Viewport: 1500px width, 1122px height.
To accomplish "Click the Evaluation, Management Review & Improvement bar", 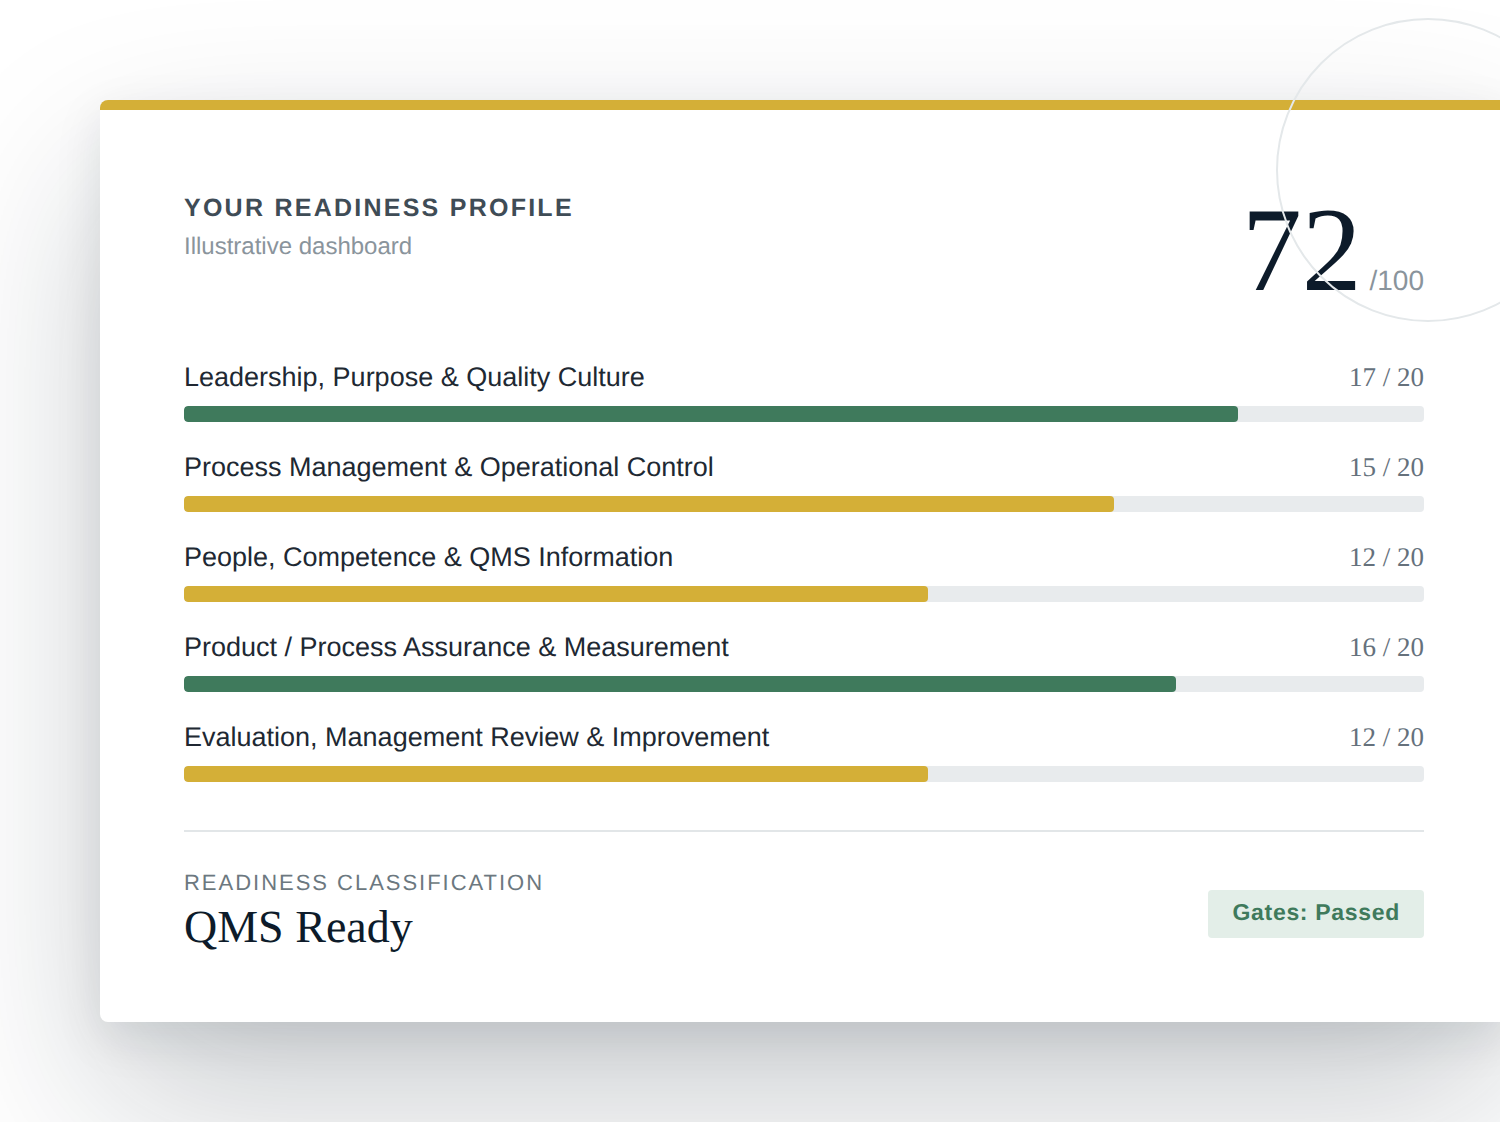I will [x=804, y=774].
